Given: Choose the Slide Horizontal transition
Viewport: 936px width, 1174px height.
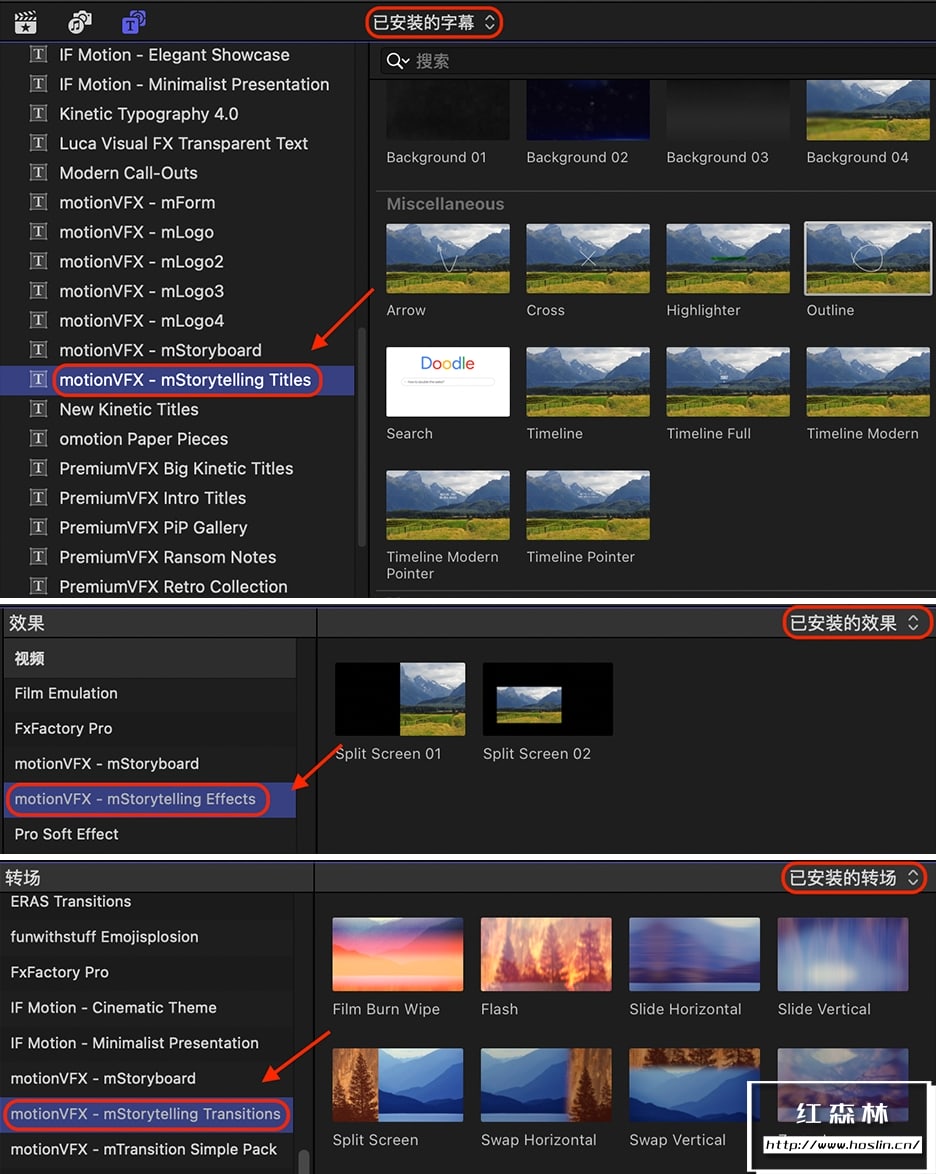Looking at the screenshot, I should pyautogui.click(x=694, y=955).
